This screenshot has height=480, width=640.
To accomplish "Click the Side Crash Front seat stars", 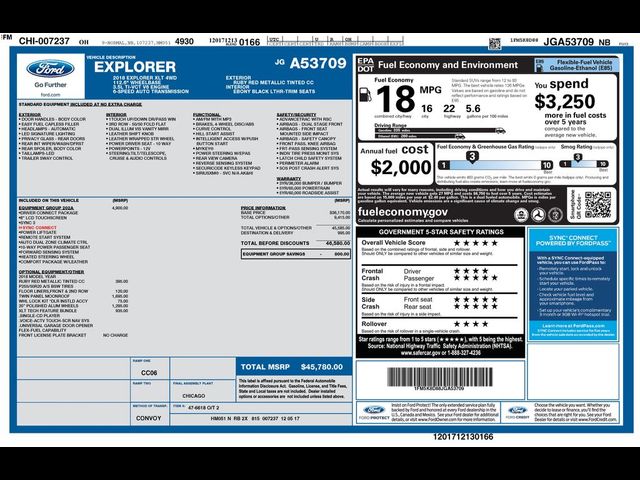I will click(476, 299).
